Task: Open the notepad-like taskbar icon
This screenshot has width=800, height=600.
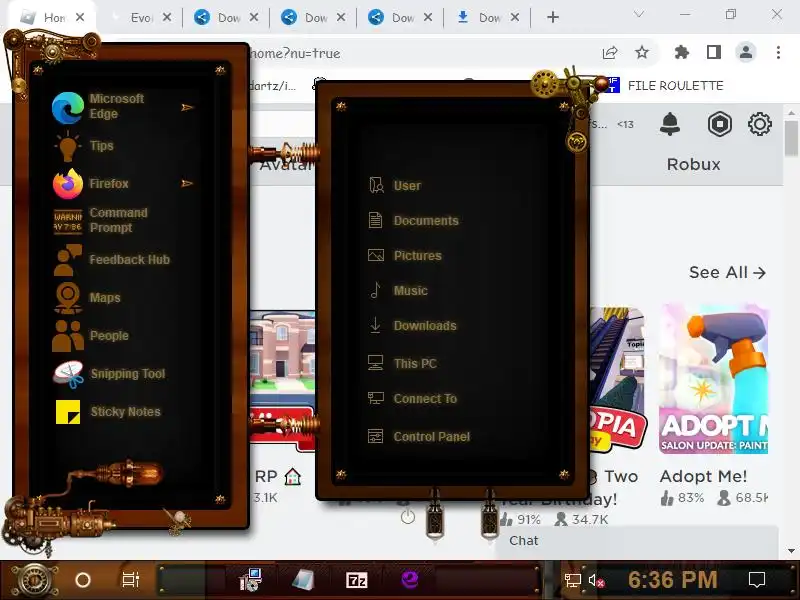Action: click(303, 580)
